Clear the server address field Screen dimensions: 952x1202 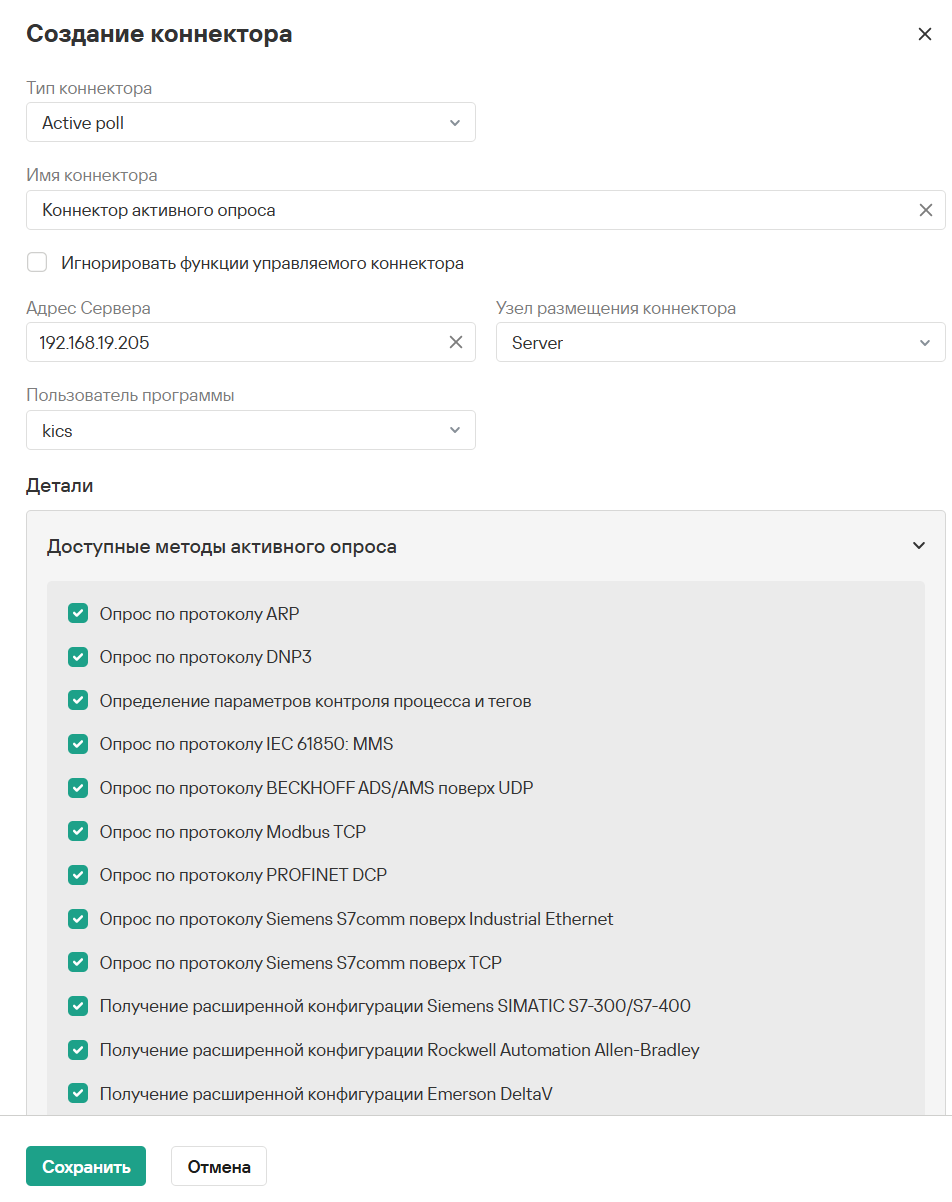pyautogui.click(x=455, y=342)
